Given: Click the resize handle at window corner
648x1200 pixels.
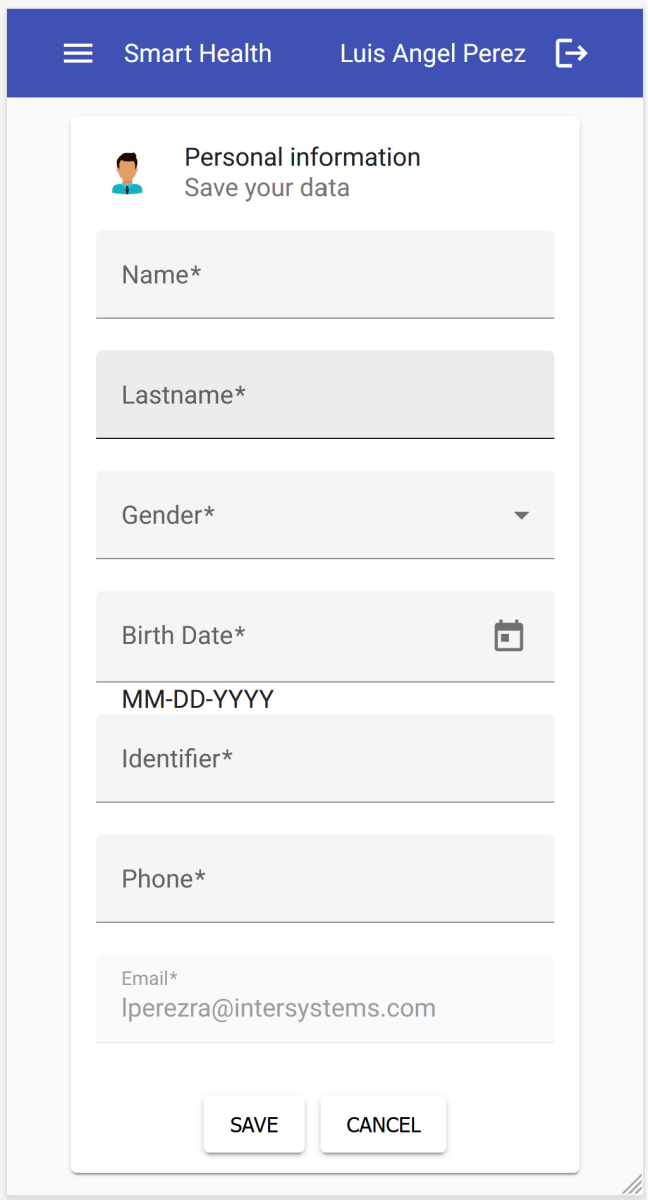Looking at the screenshot, I should pos(633,1185).
